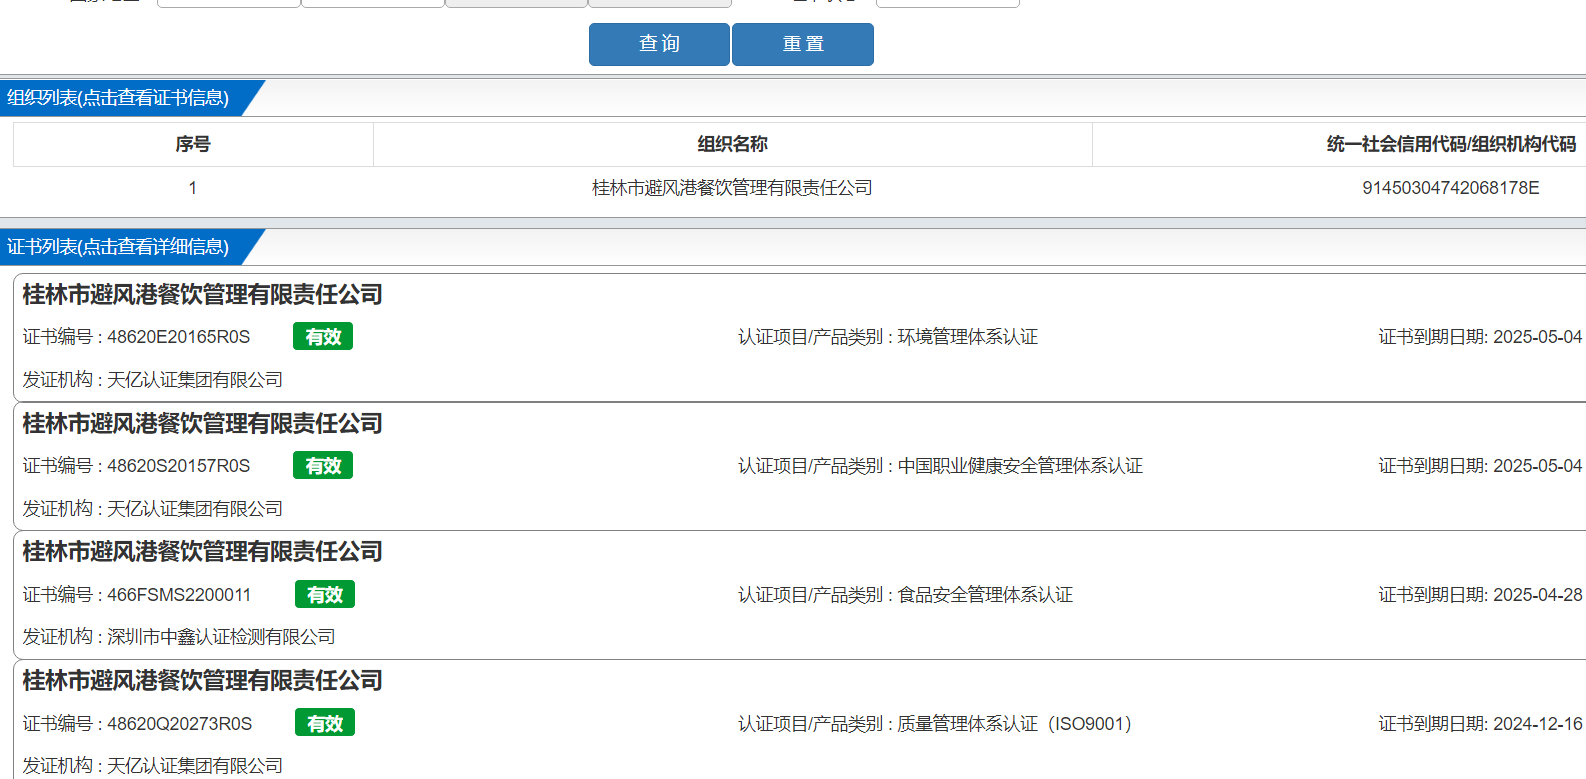The image size is (1586, 779).
Task: Click 环境管理体系认证 certification category text
Action: point(968,337)
